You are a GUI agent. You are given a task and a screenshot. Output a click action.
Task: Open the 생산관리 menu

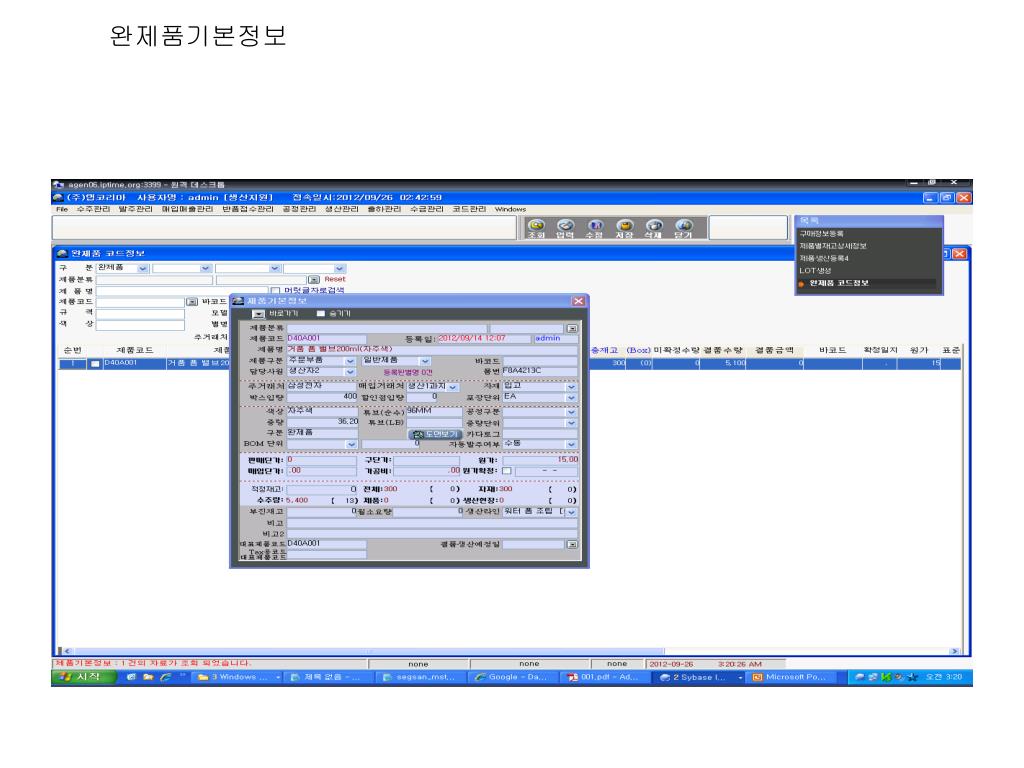pos(342,209)
